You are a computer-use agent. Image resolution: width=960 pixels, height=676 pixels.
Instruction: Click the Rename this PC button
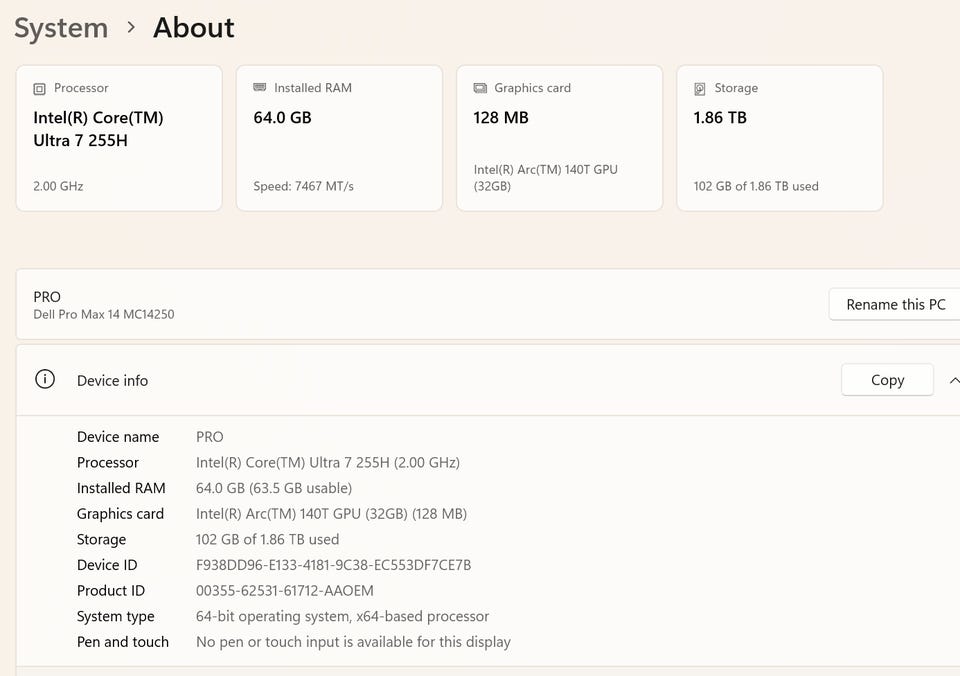(894, 304)
